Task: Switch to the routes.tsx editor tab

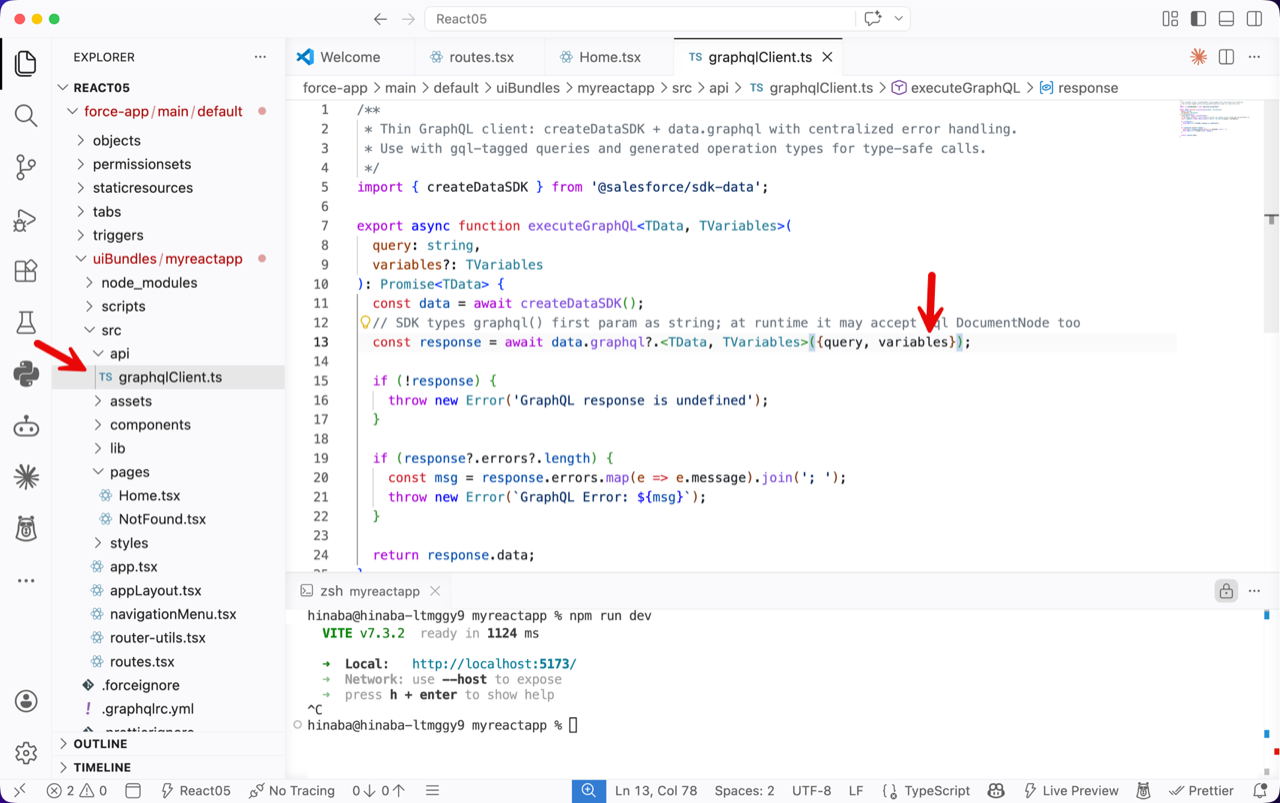Action: [x=481, y=57]
